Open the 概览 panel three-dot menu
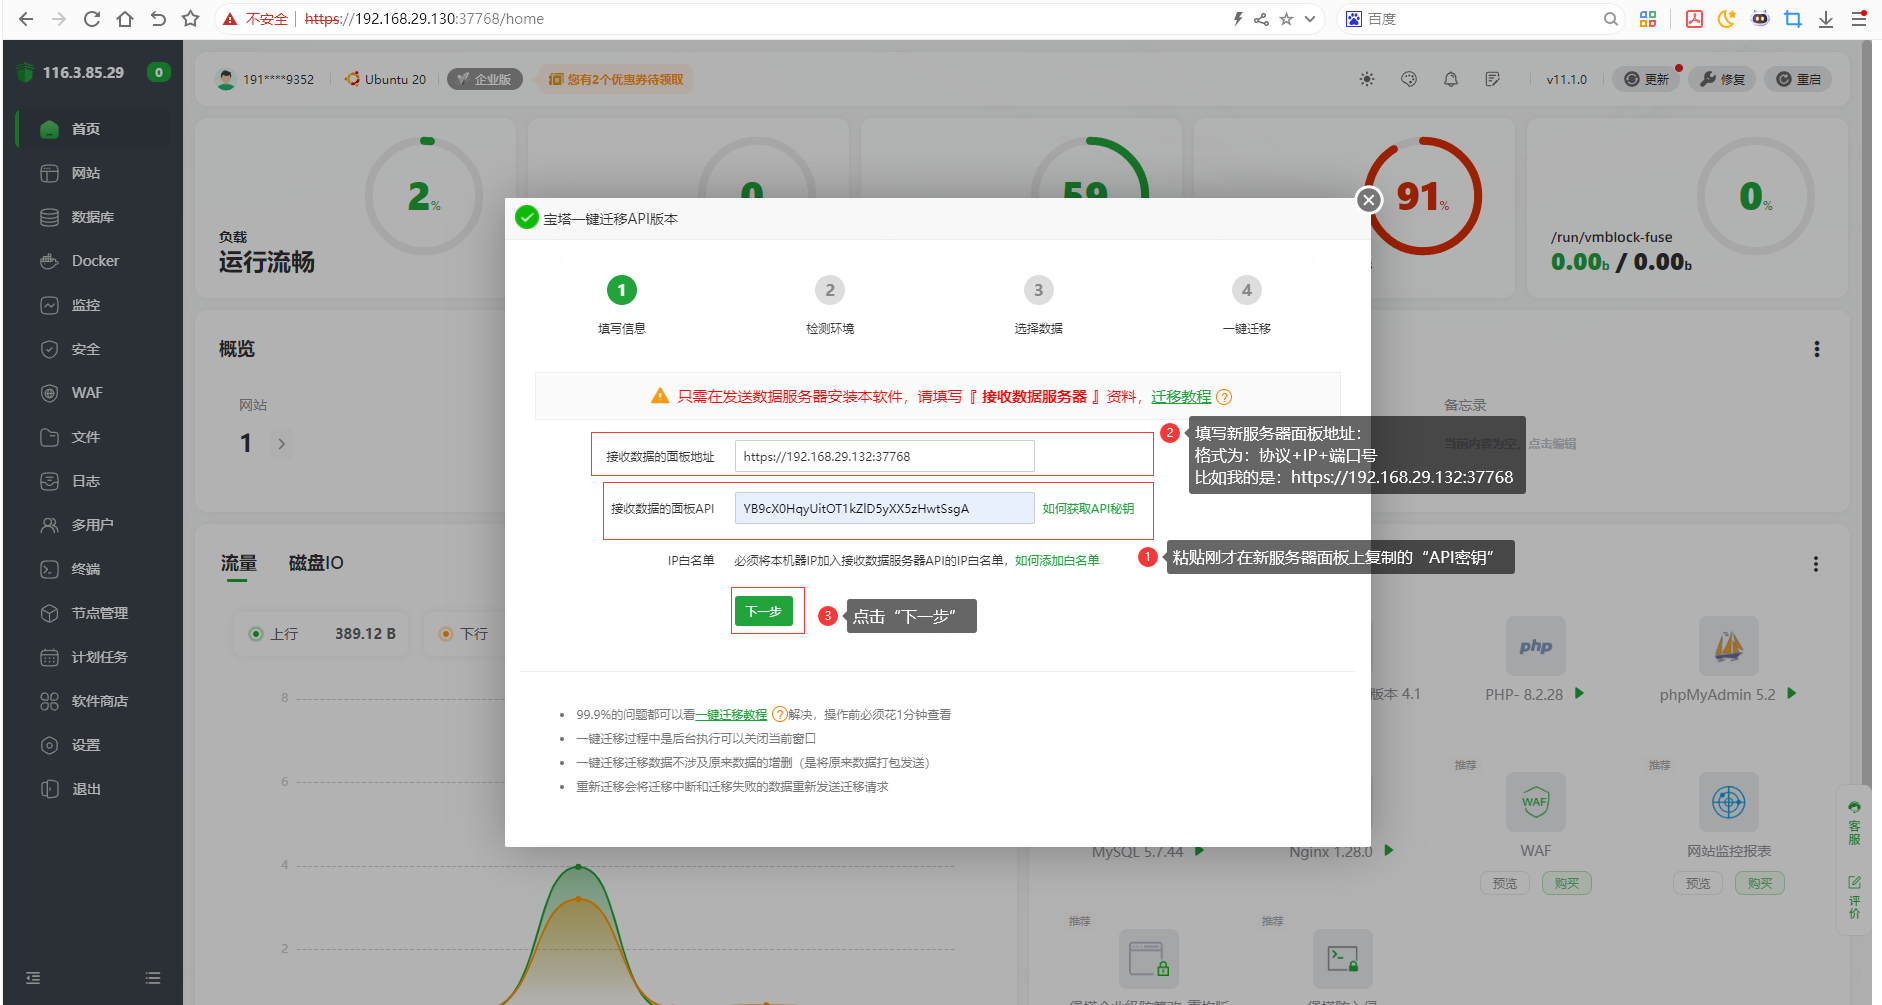The height and width of the screenshot is (1005, 1882). [1816, 349]
